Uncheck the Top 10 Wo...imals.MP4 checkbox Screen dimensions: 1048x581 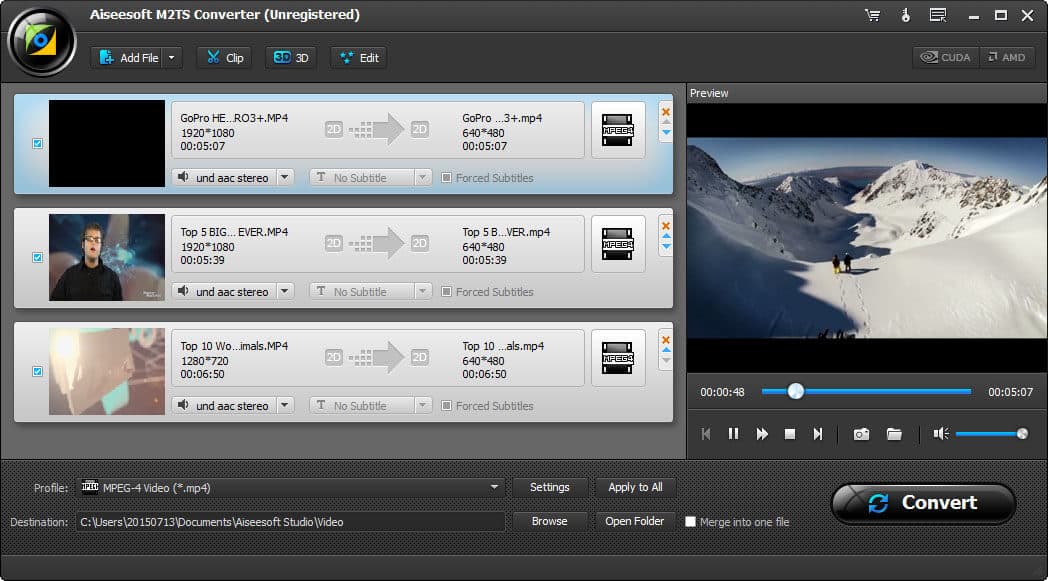tap(37, 371)
